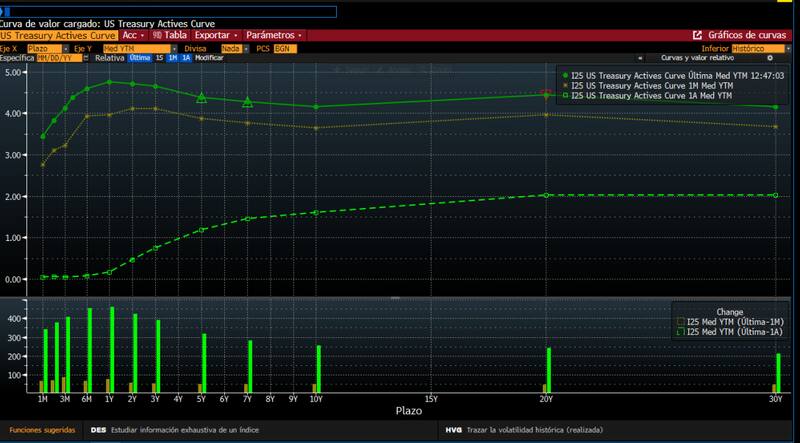800x443 pixels.
Task: Click the Específica MM/DD/YY date field
Action: pyautogui.click(x=55, y=58)
